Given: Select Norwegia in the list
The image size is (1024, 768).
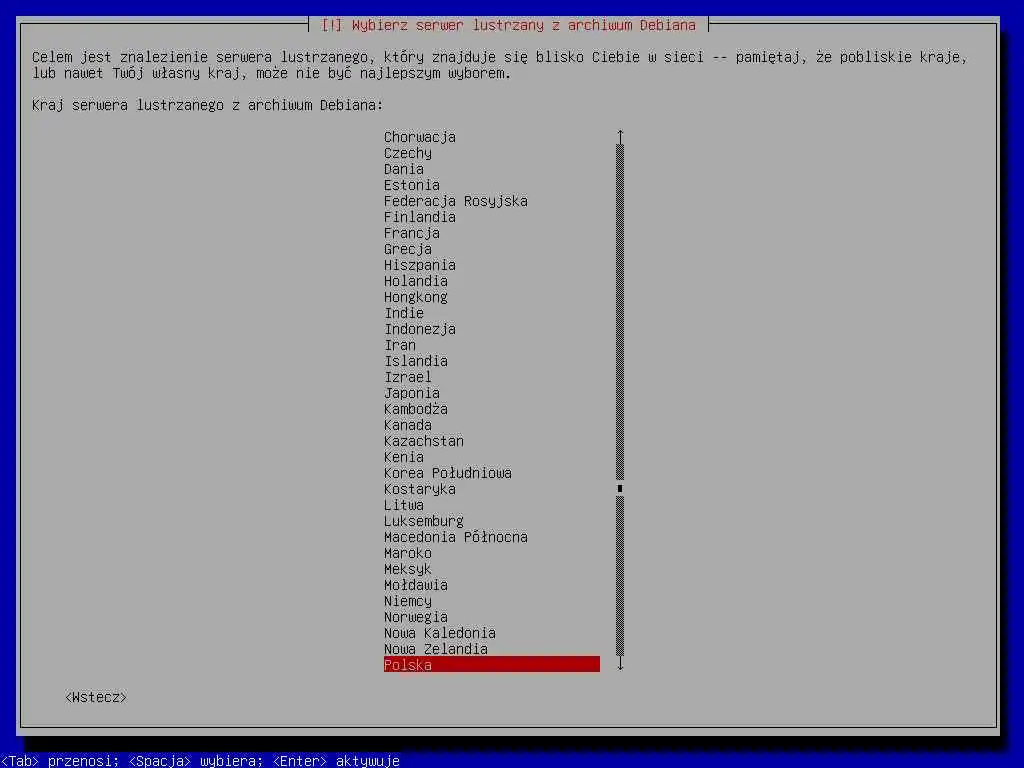Looking at the screenshot, I should 415,617.
